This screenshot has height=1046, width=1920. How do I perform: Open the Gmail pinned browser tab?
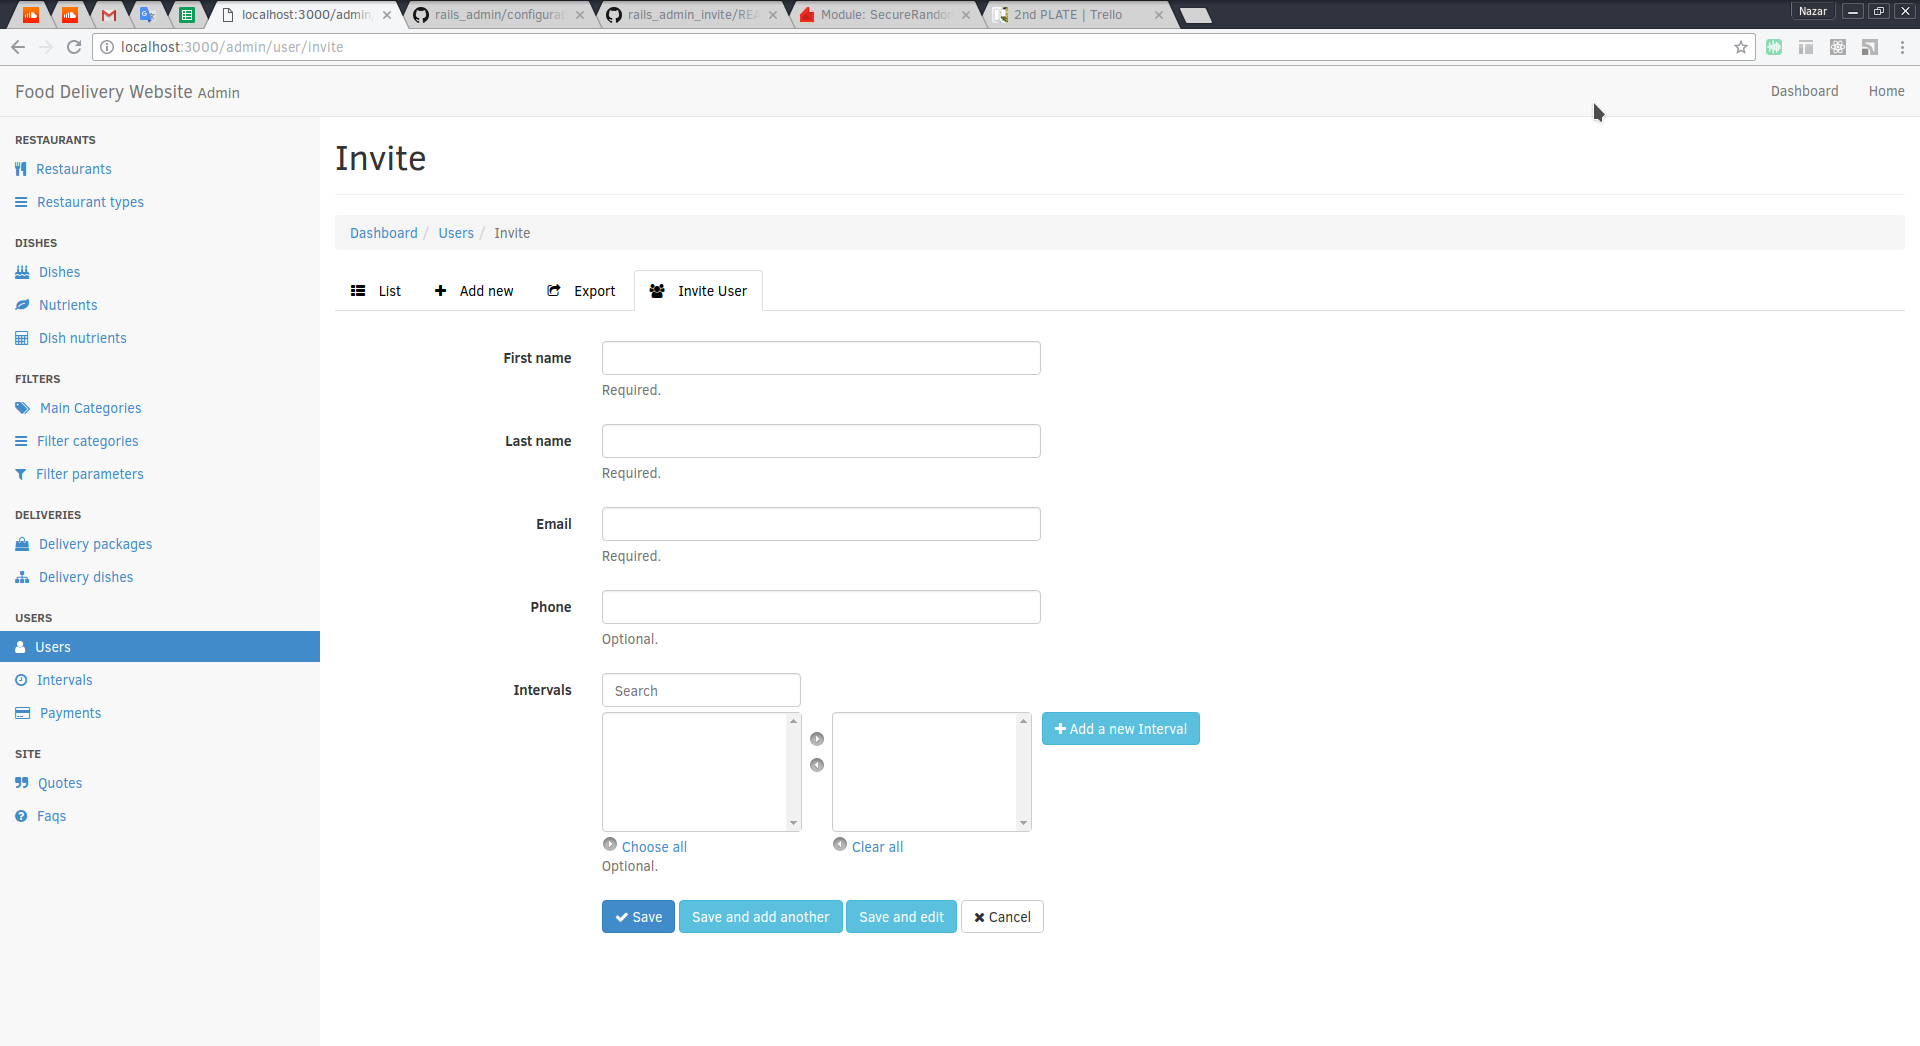pyautogui.click(x=109, y=15)
